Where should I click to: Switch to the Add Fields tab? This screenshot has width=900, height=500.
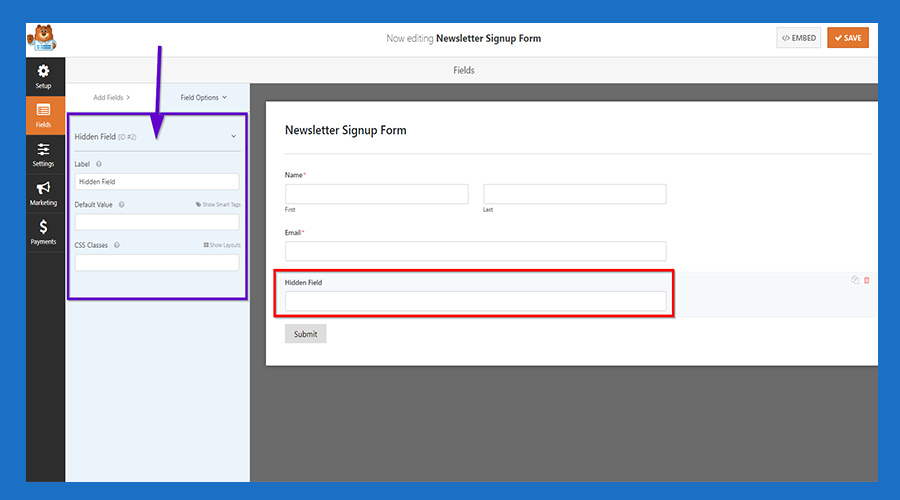(x=111, y=97)
